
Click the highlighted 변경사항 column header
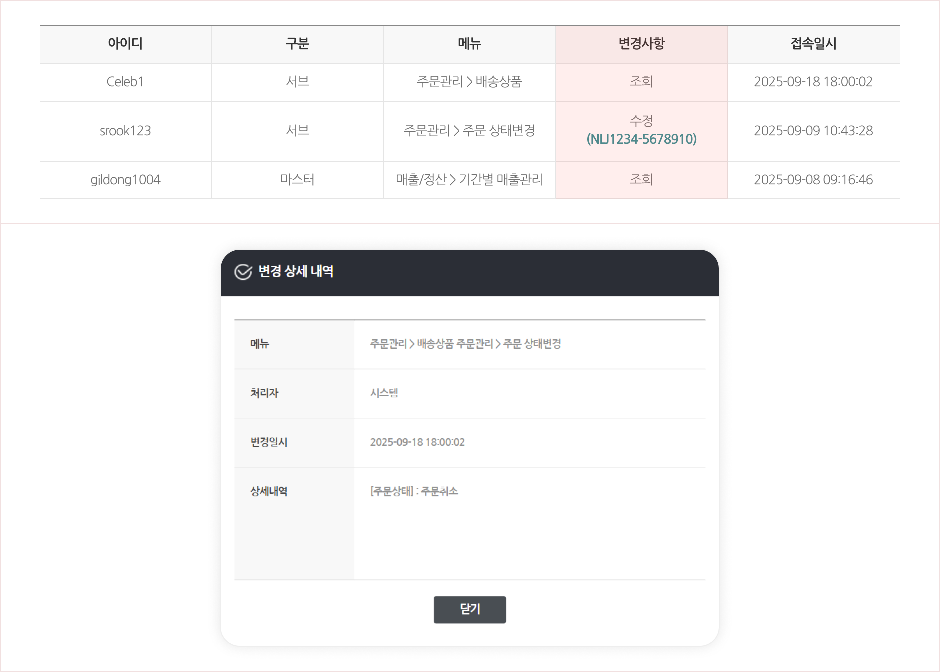point(641,44)
